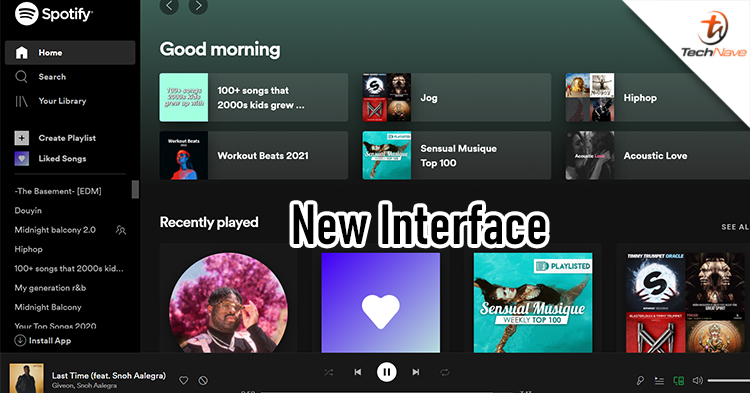750x393 pixels.
Task: Click the Your Library shelf icon
Action: 22,101
